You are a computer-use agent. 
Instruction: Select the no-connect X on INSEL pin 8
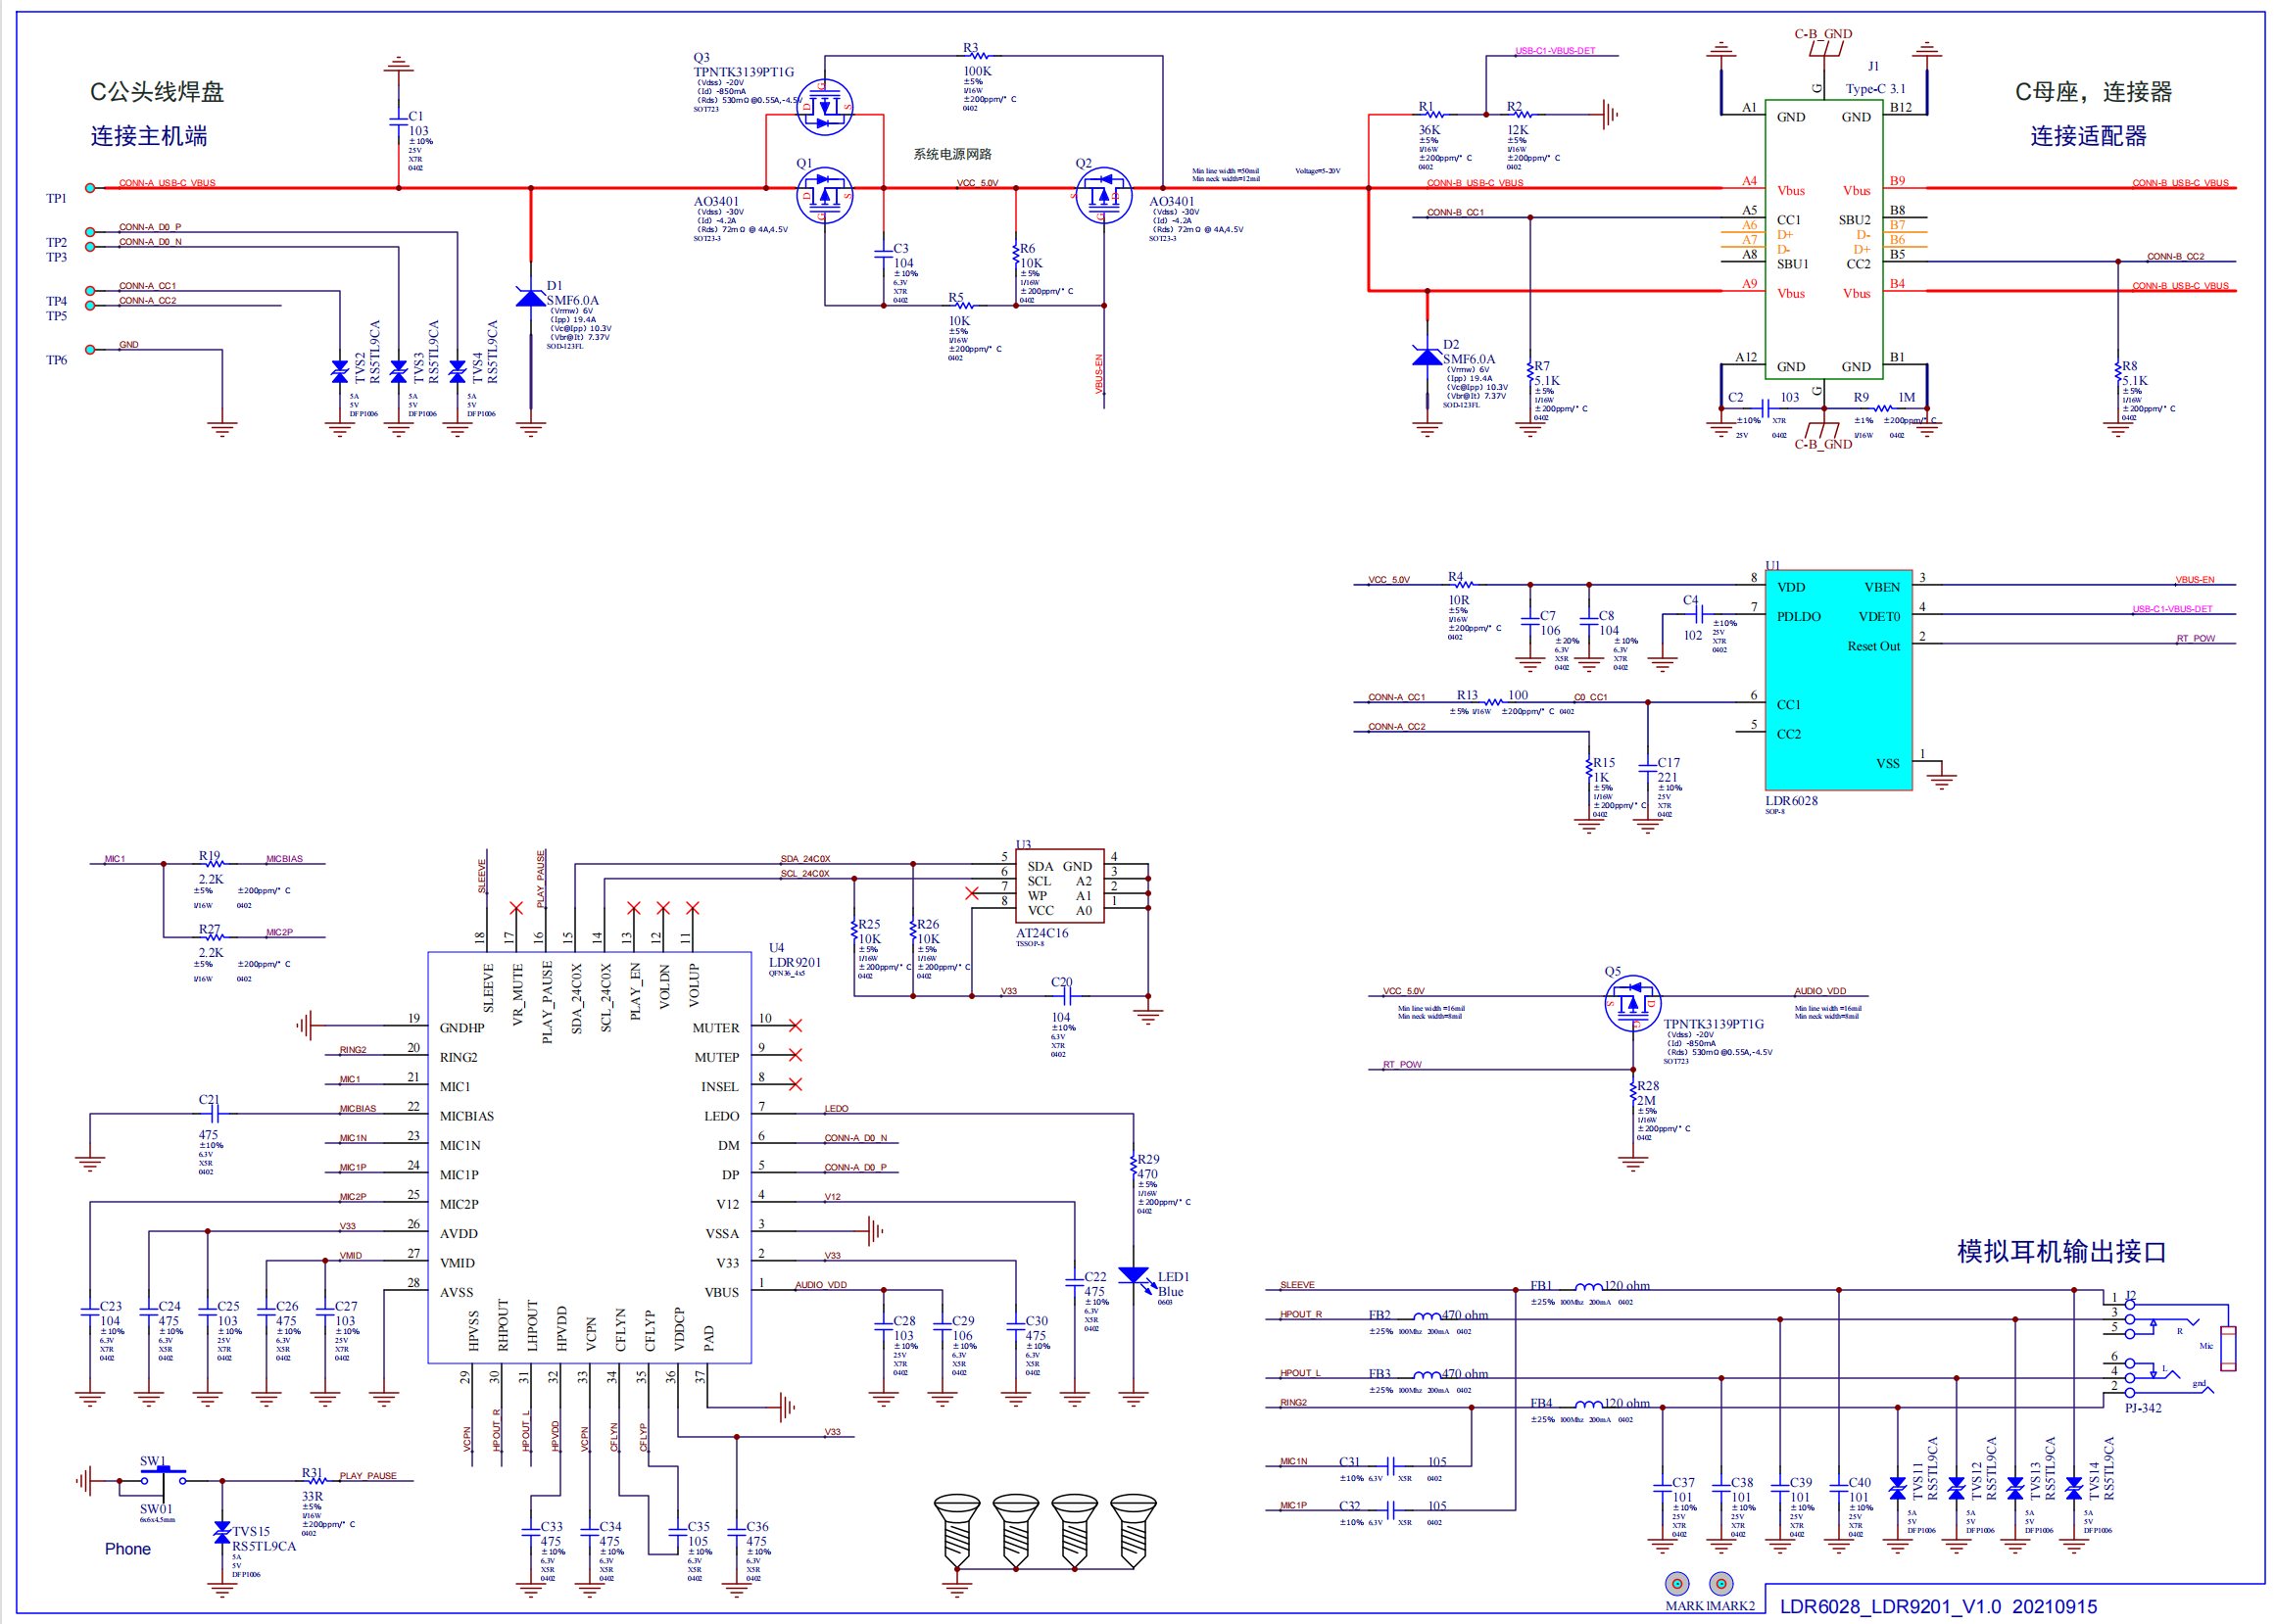(795, 1085)
